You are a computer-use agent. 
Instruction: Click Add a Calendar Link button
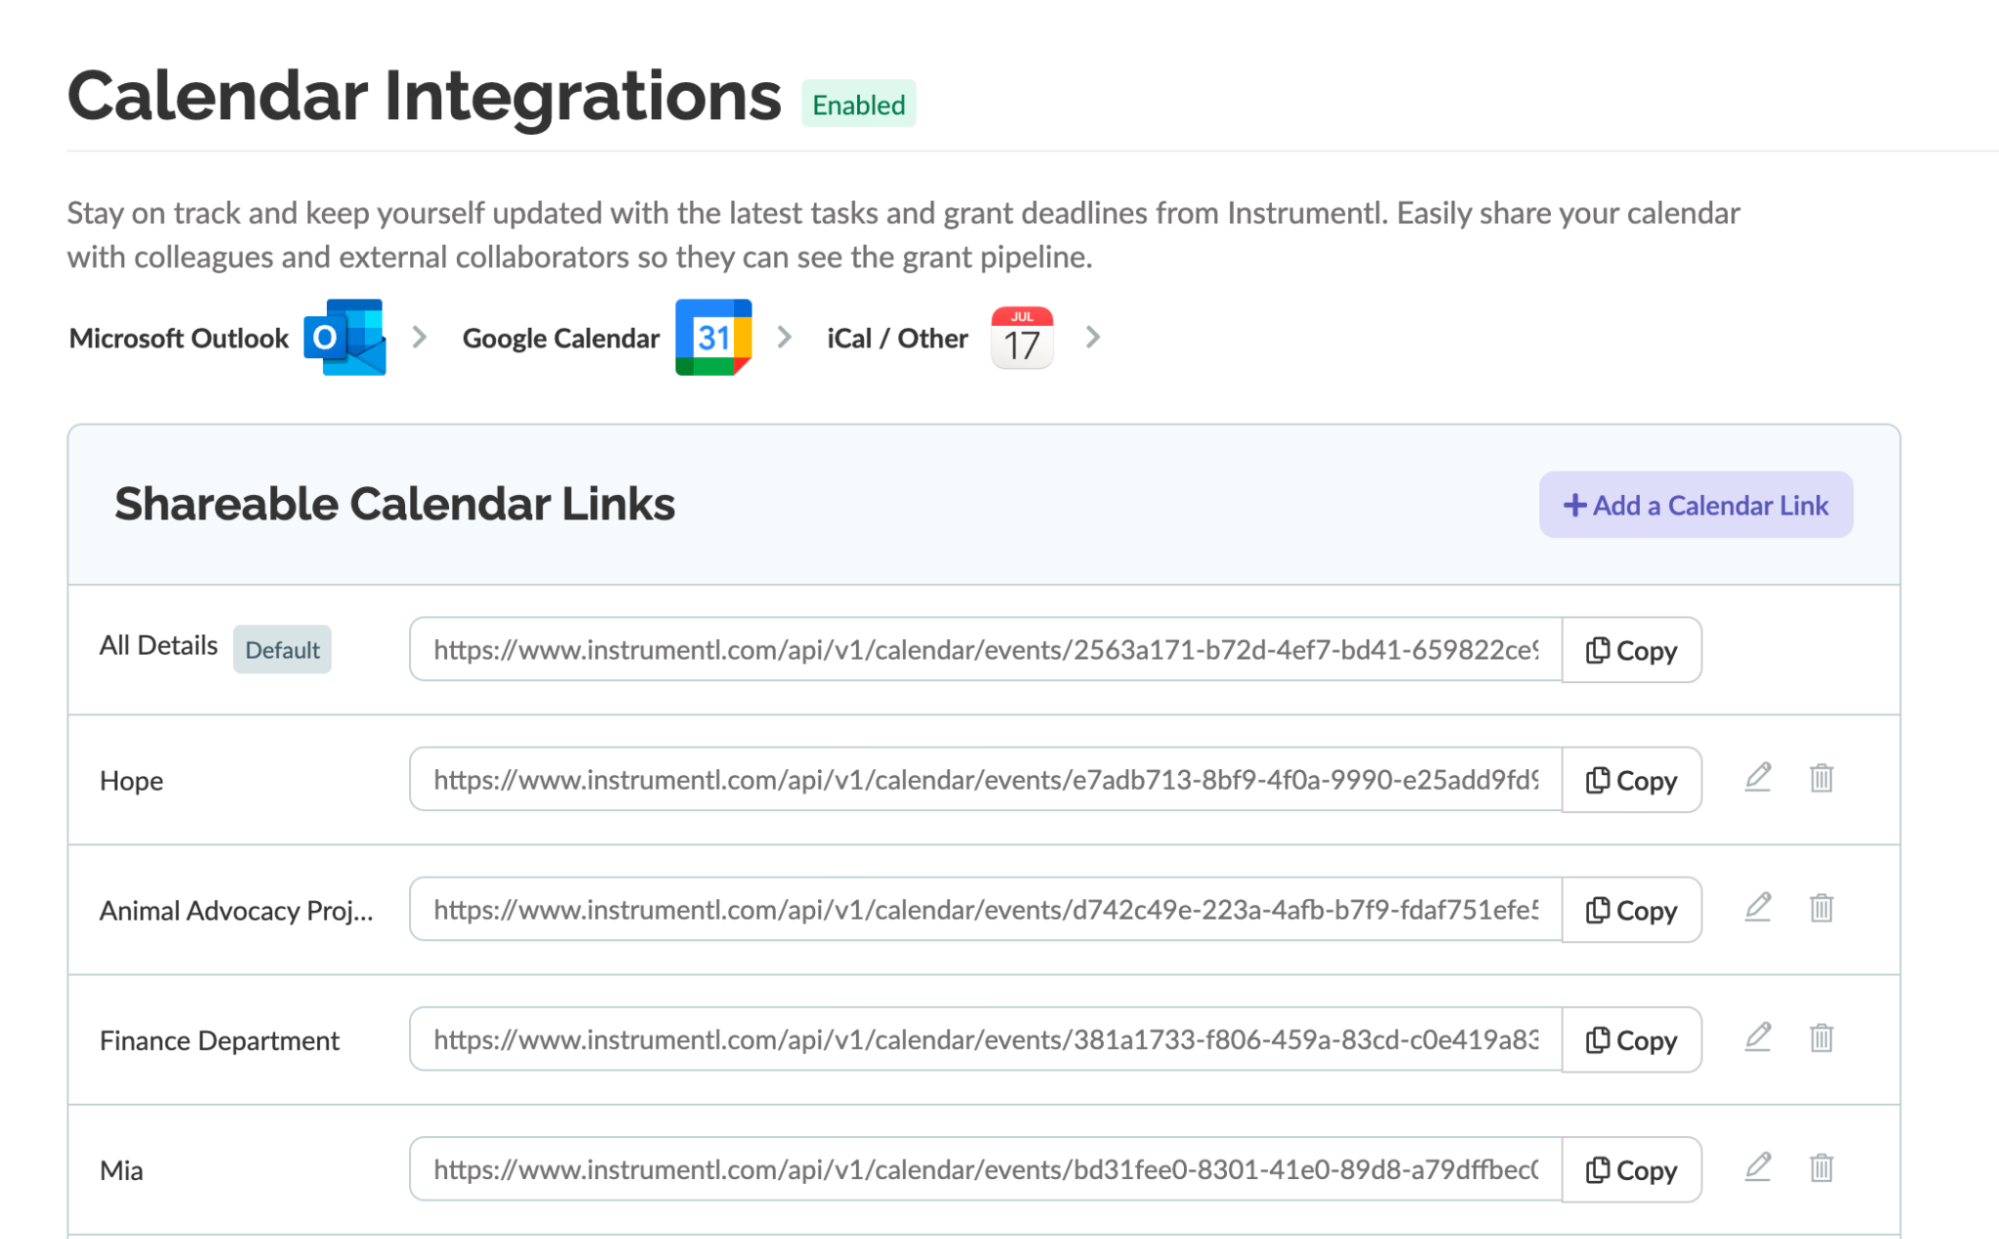[1695, 505]
